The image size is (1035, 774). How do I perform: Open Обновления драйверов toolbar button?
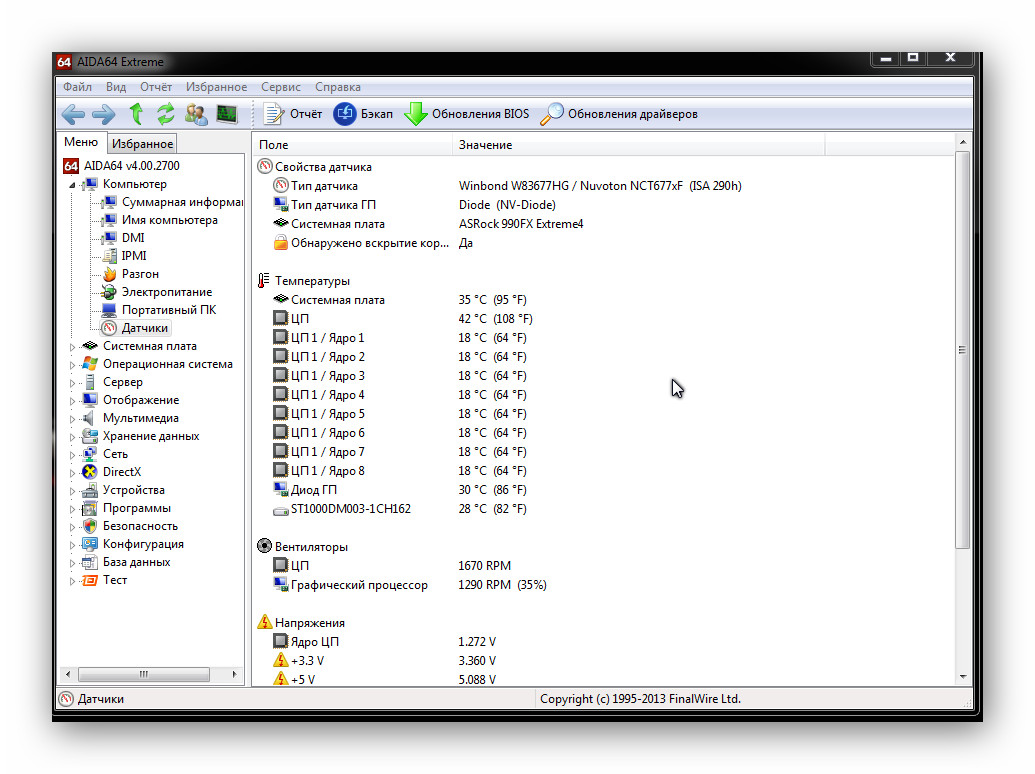pyautogui.click(x=618, y=114)
